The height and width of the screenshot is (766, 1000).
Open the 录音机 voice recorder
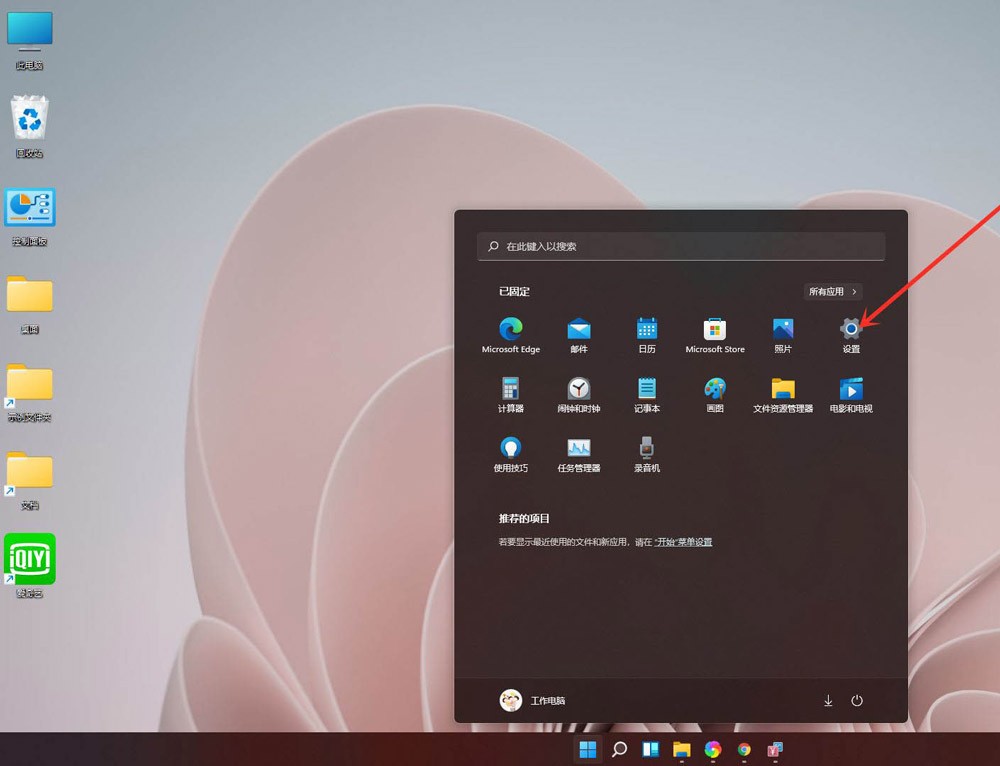[646, 448]
